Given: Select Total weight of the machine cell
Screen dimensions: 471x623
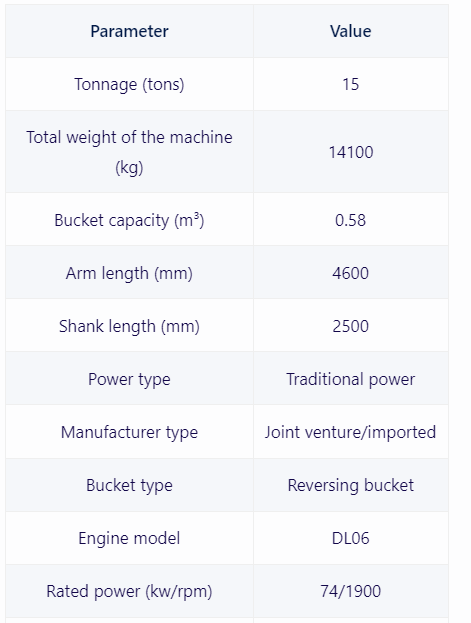Looking at the screenshot, I should (129, 152).
